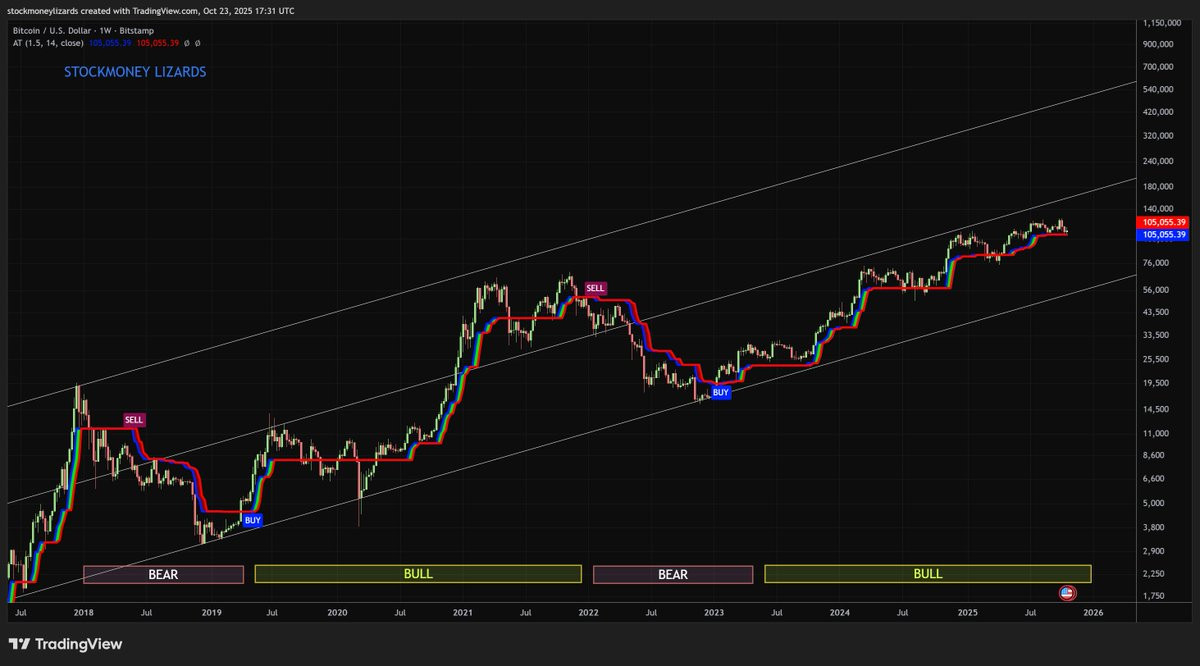This screenshot has width=1200, height=666.
Task: Click the SELL signal label near 2022
Action: point(596,288)
